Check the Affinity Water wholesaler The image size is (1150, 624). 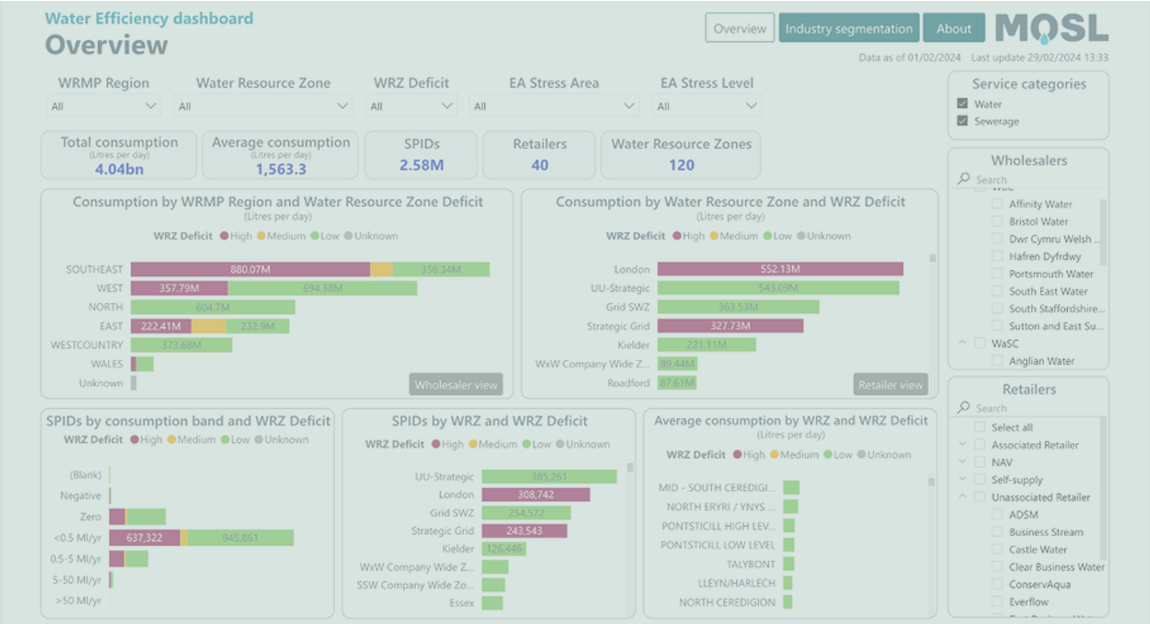coord(996,203)
